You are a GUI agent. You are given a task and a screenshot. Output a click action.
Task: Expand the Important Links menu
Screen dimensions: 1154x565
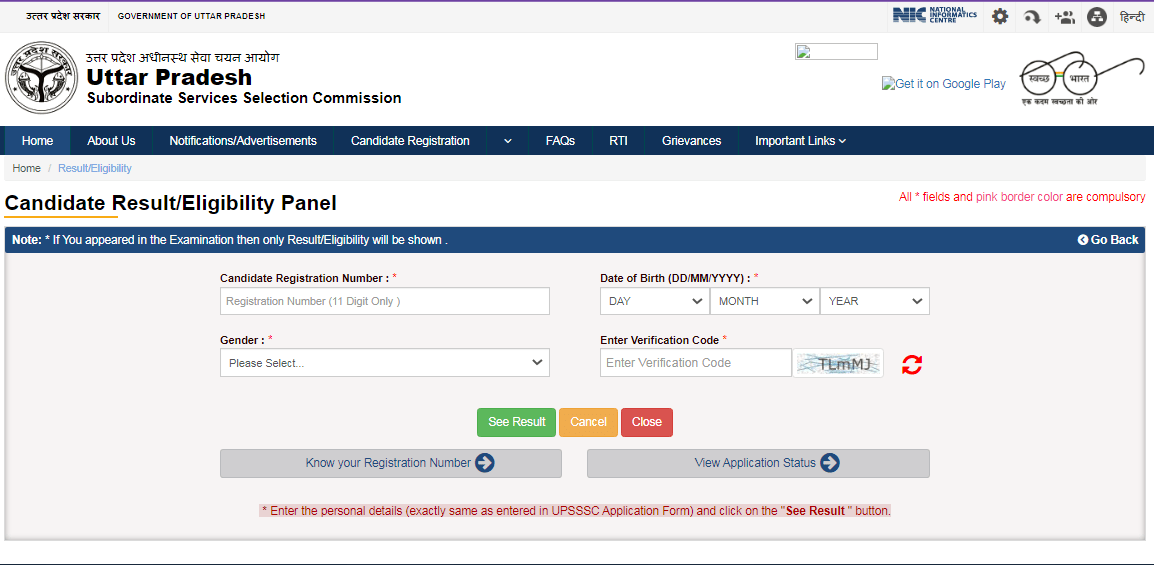click(800, 141)
